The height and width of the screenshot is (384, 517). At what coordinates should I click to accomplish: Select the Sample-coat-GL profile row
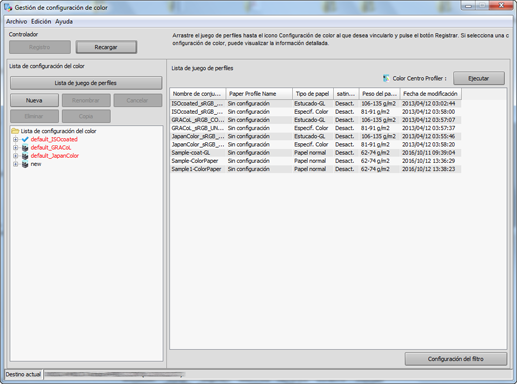[x=315, y=153]
